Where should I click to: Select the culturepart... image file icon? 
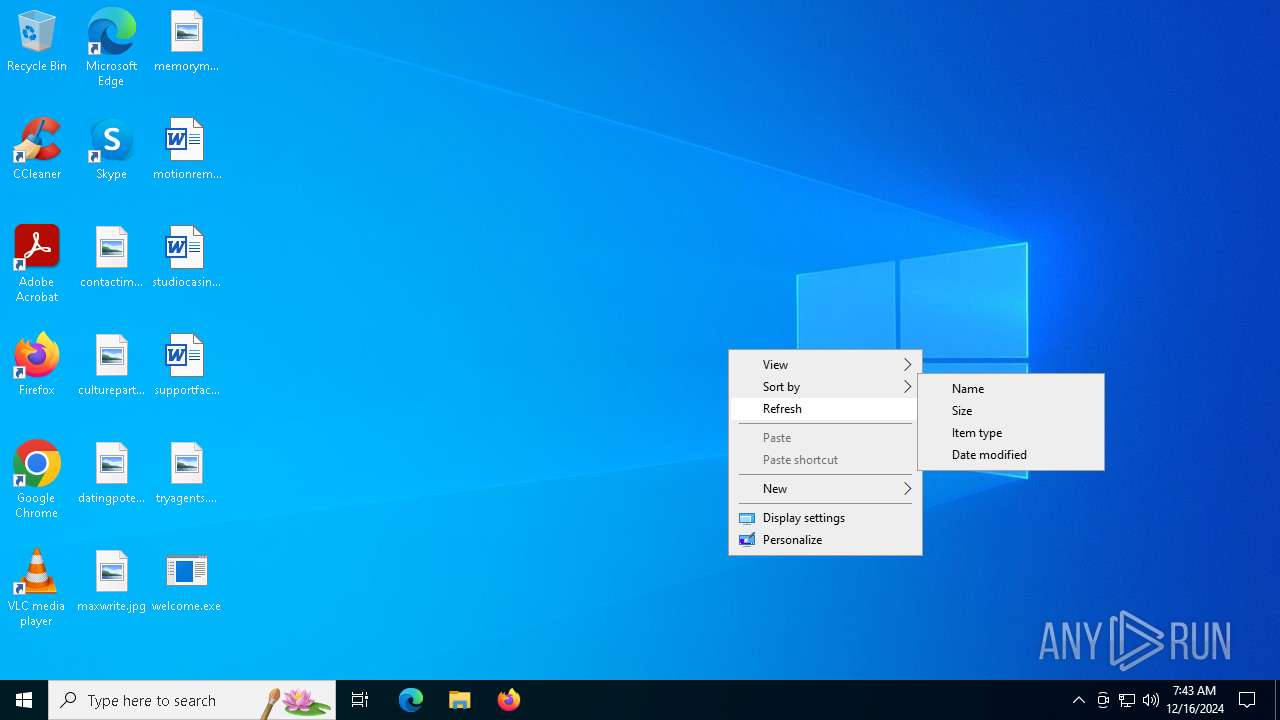click(x=111, y=365)
